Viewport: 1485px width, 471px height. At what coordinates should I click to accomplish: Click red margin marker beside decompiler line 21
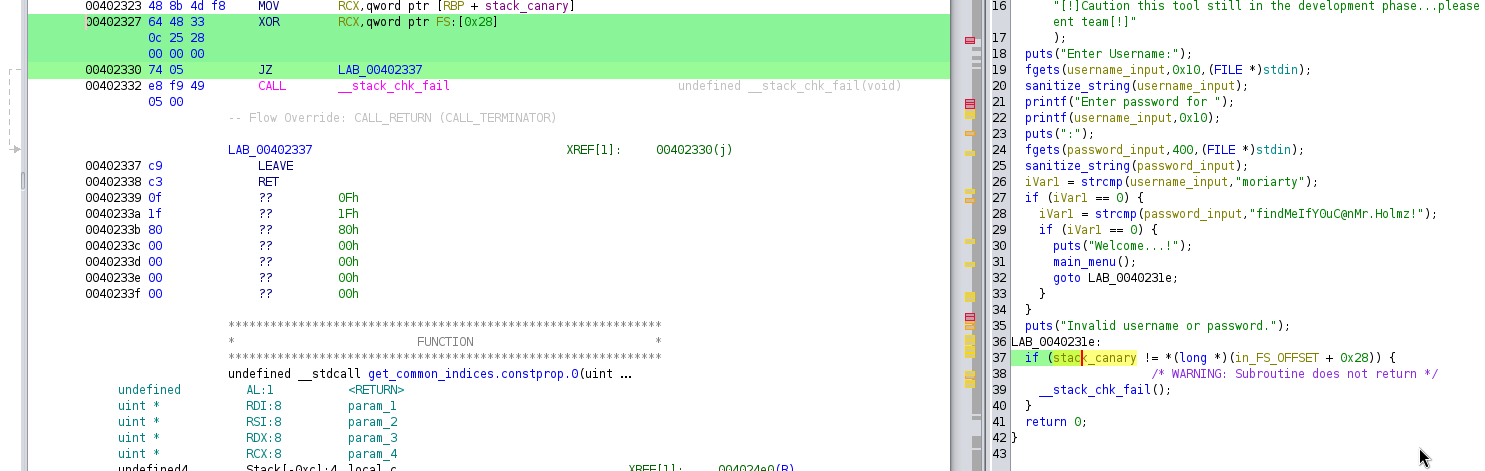969,104
